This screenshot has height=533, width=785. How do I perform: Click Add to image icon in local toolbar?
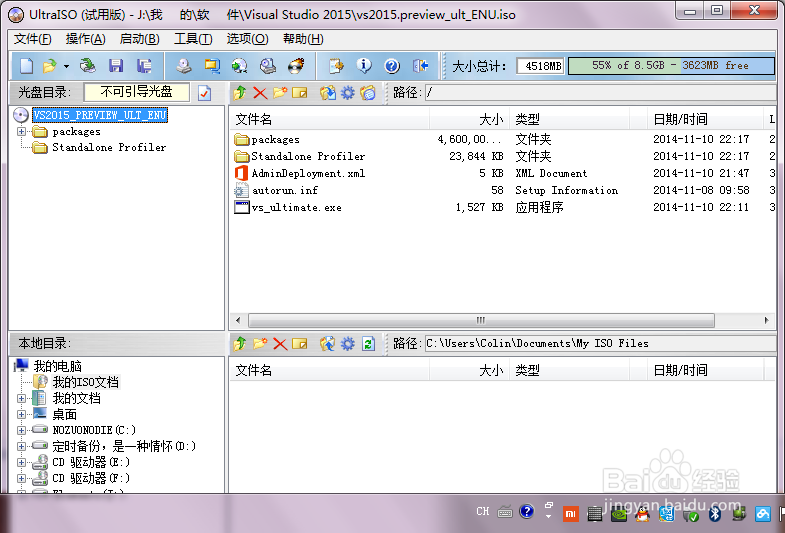click(x=328, y=344)
